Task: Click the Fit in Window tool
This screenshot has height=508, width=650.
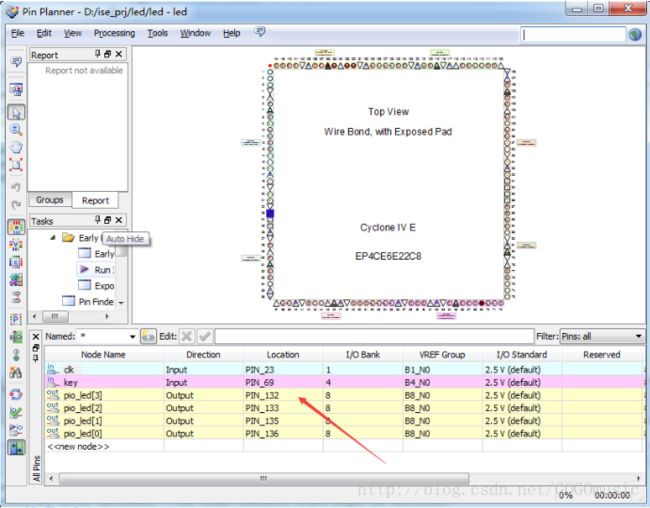Action: tap(16, 165)
